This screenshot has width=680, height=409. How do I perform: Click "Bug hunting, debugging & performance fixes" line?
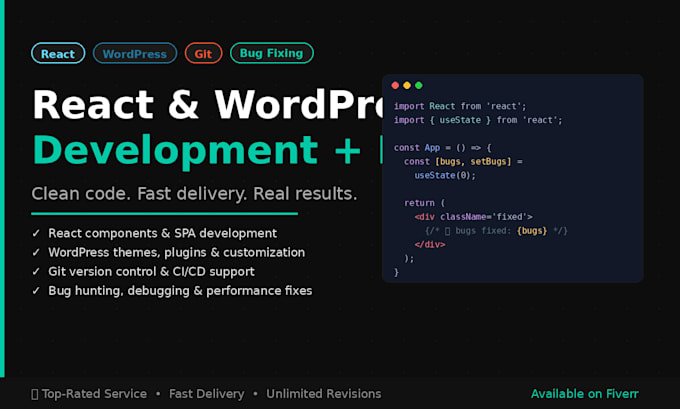coord(180,291)
